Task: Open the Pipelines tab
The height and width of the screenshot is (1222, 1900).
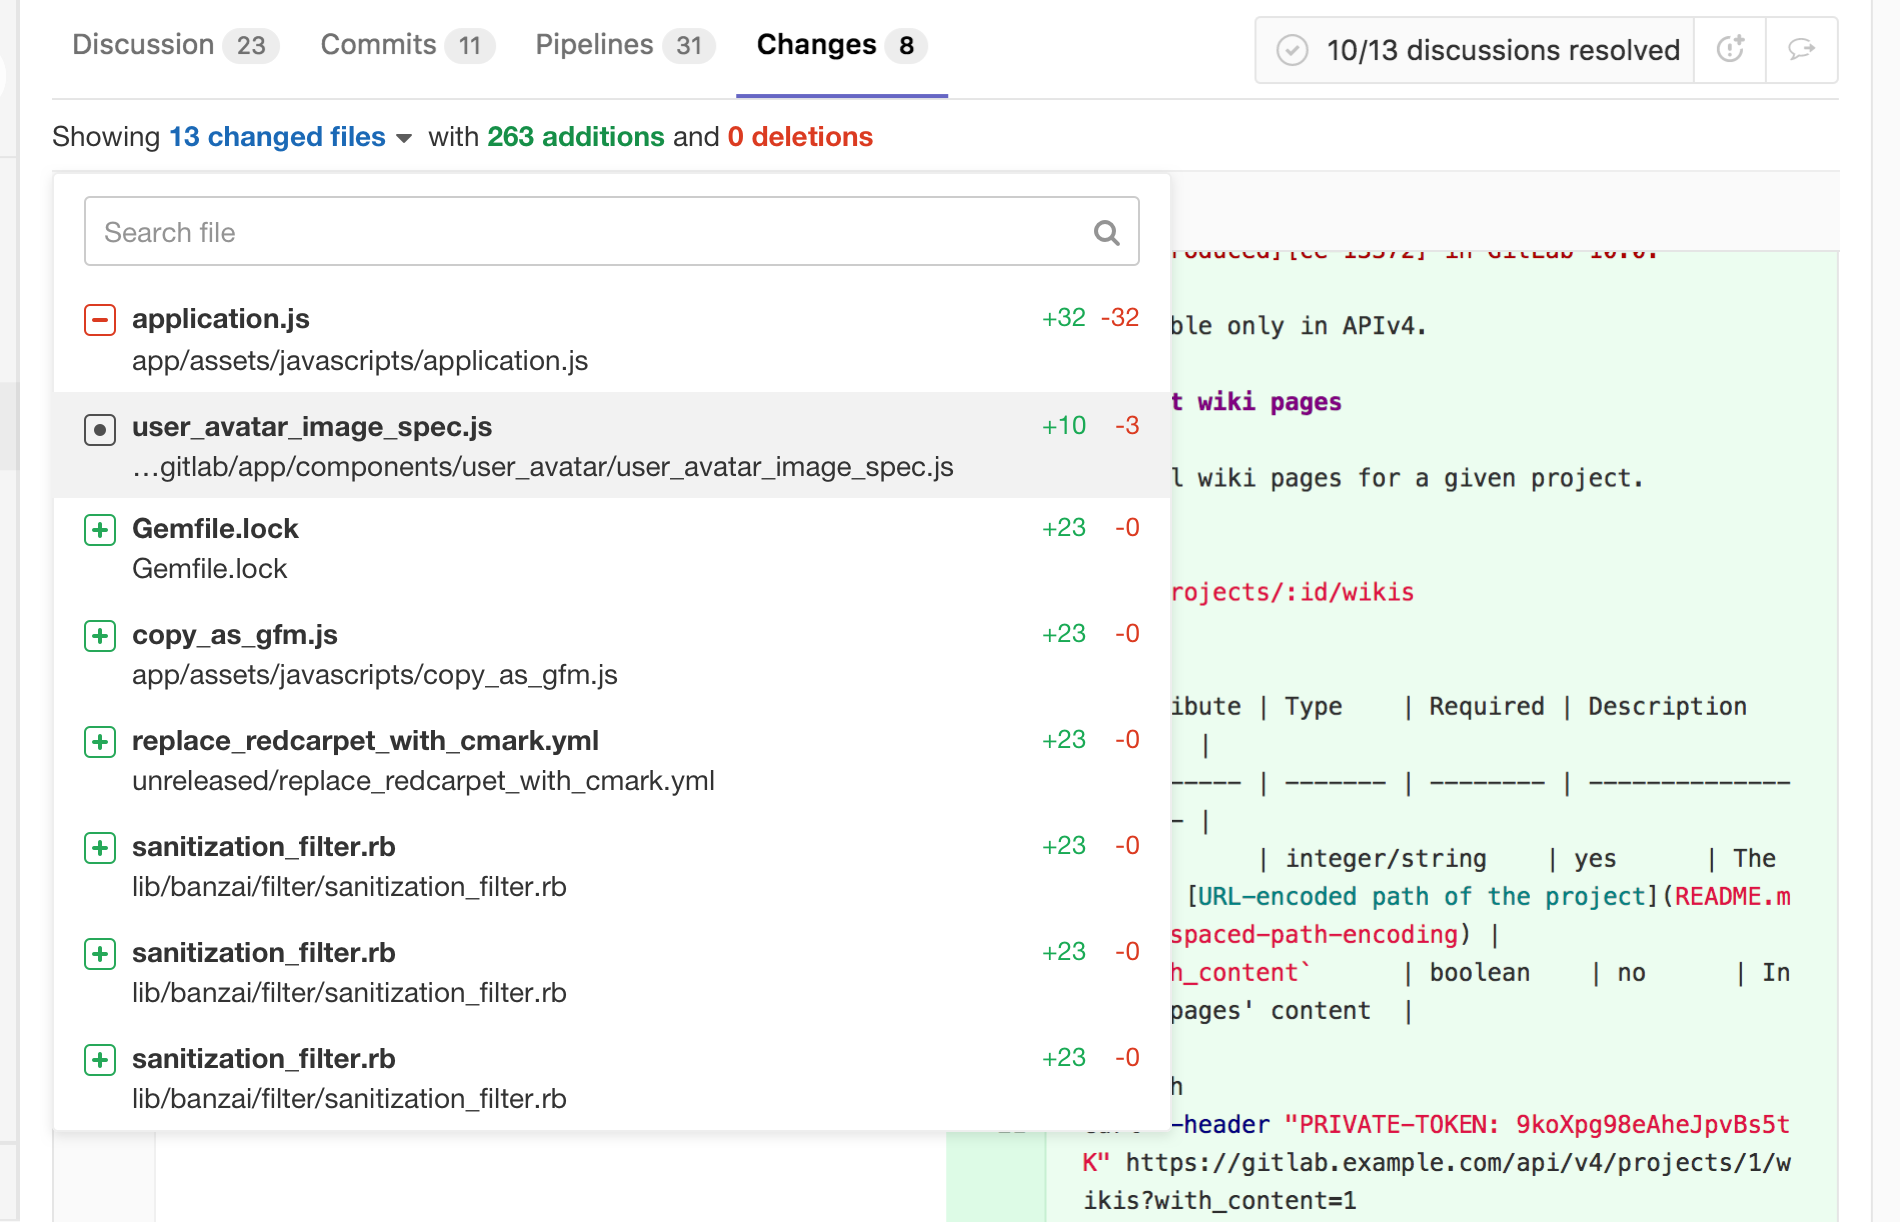Action: click(593, 45)
